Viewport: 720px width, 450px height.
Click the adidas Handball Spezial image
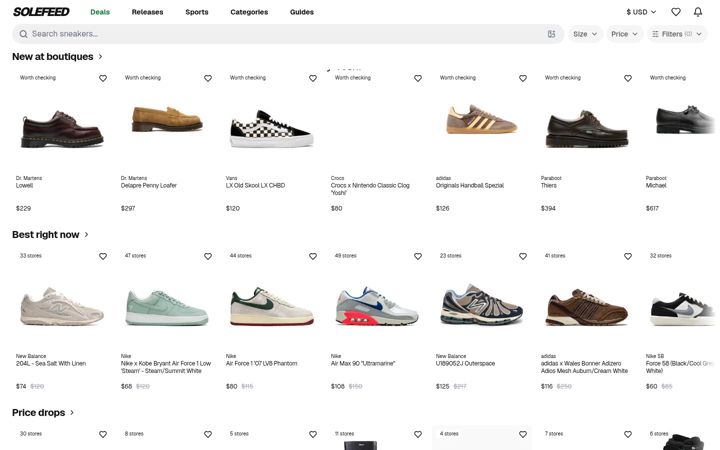point(481,119)
